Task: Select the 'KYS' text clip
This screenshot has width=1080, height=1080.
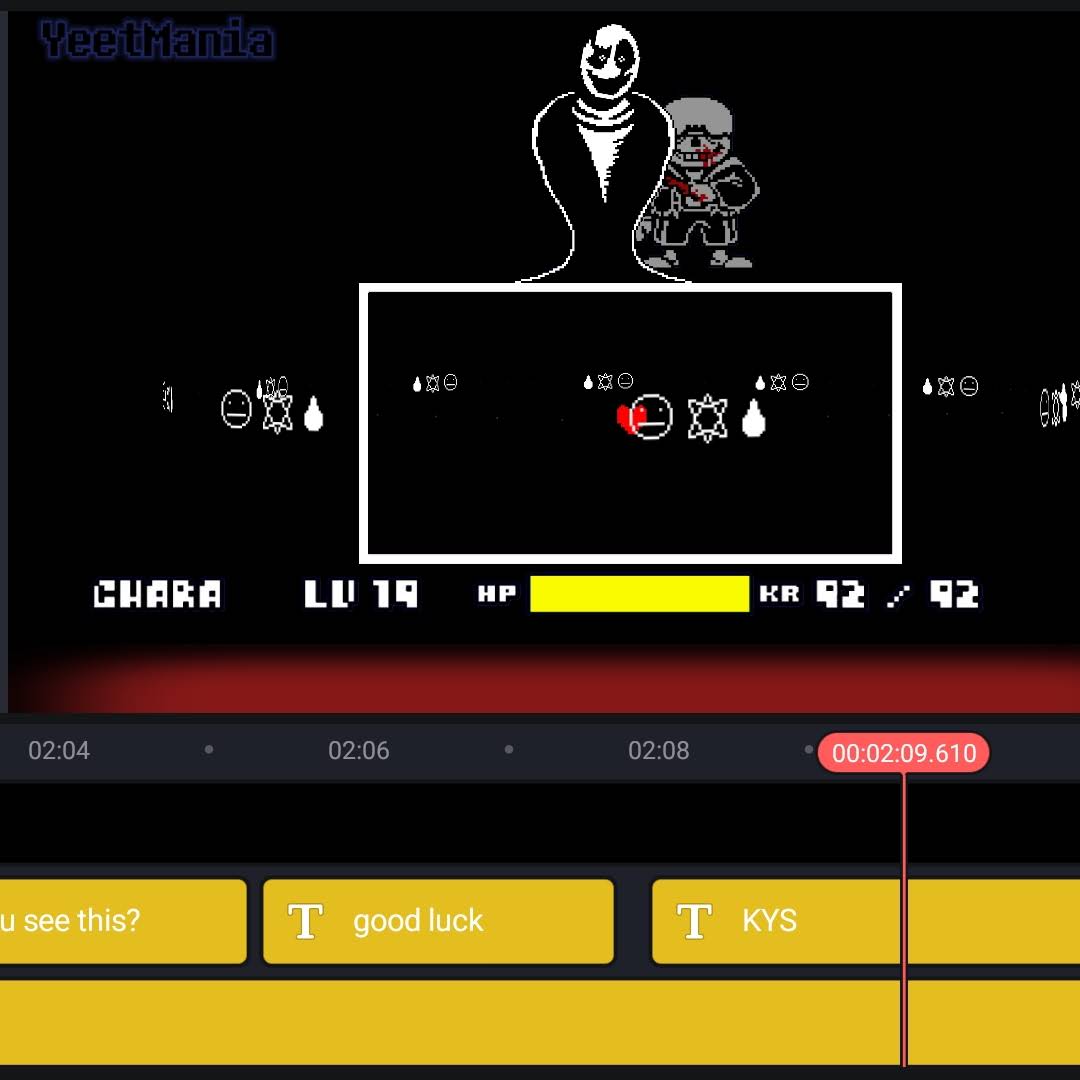Action: tap(866, 921)
